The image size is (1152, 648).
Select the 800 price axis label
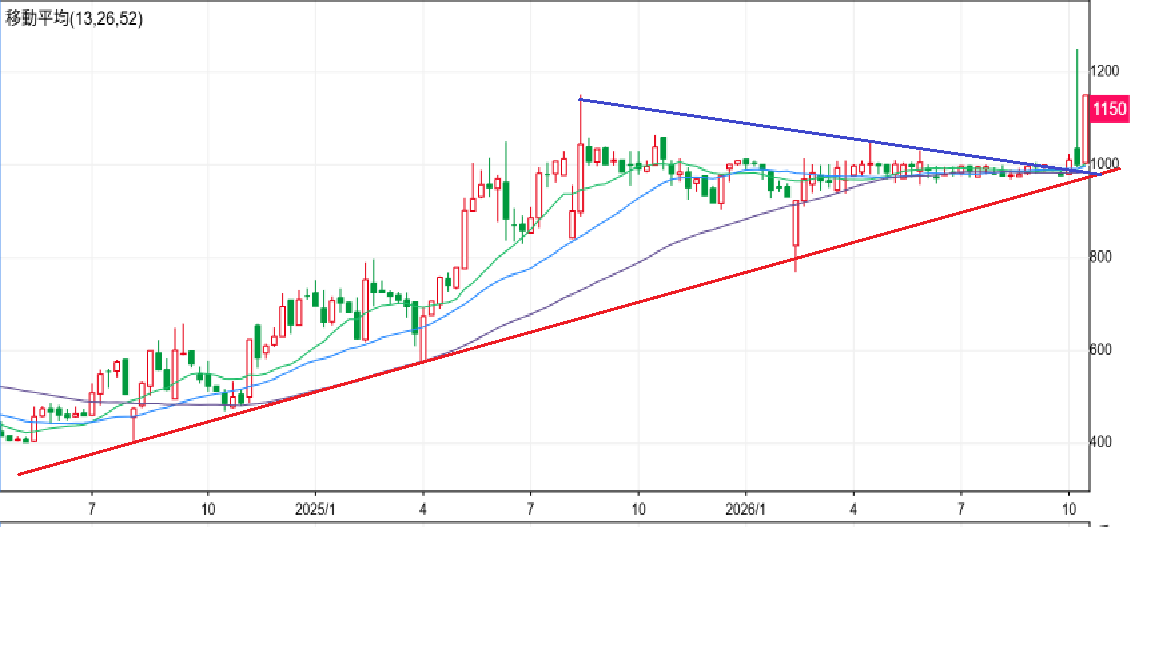[1101, 257]
